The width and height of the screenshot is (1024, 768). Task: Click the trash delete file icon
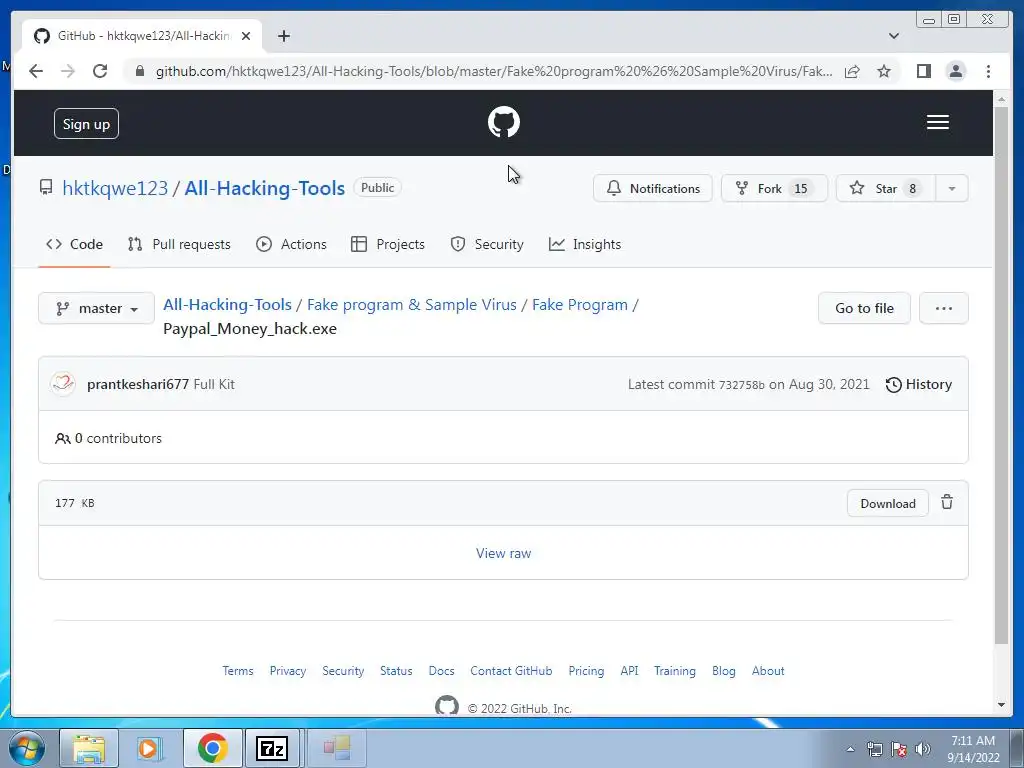point(947,502)
